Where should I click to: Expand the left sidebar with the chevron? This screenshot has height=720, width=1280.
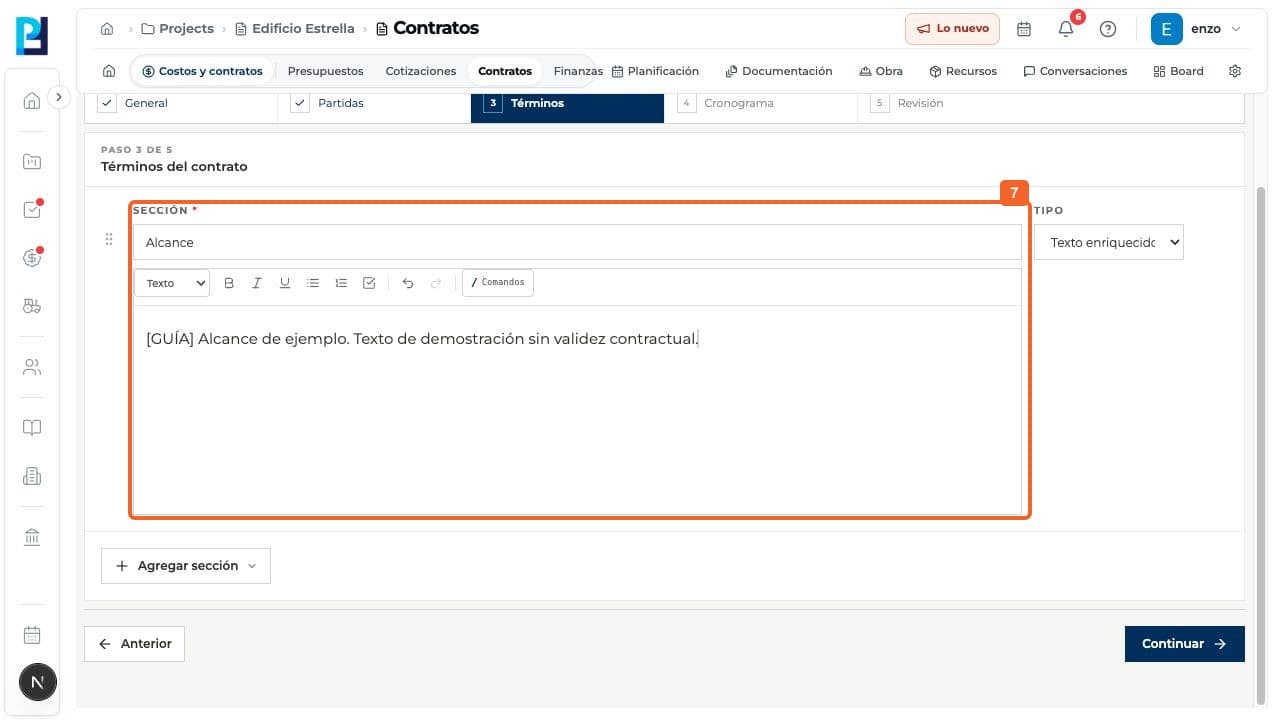point(59,97)
